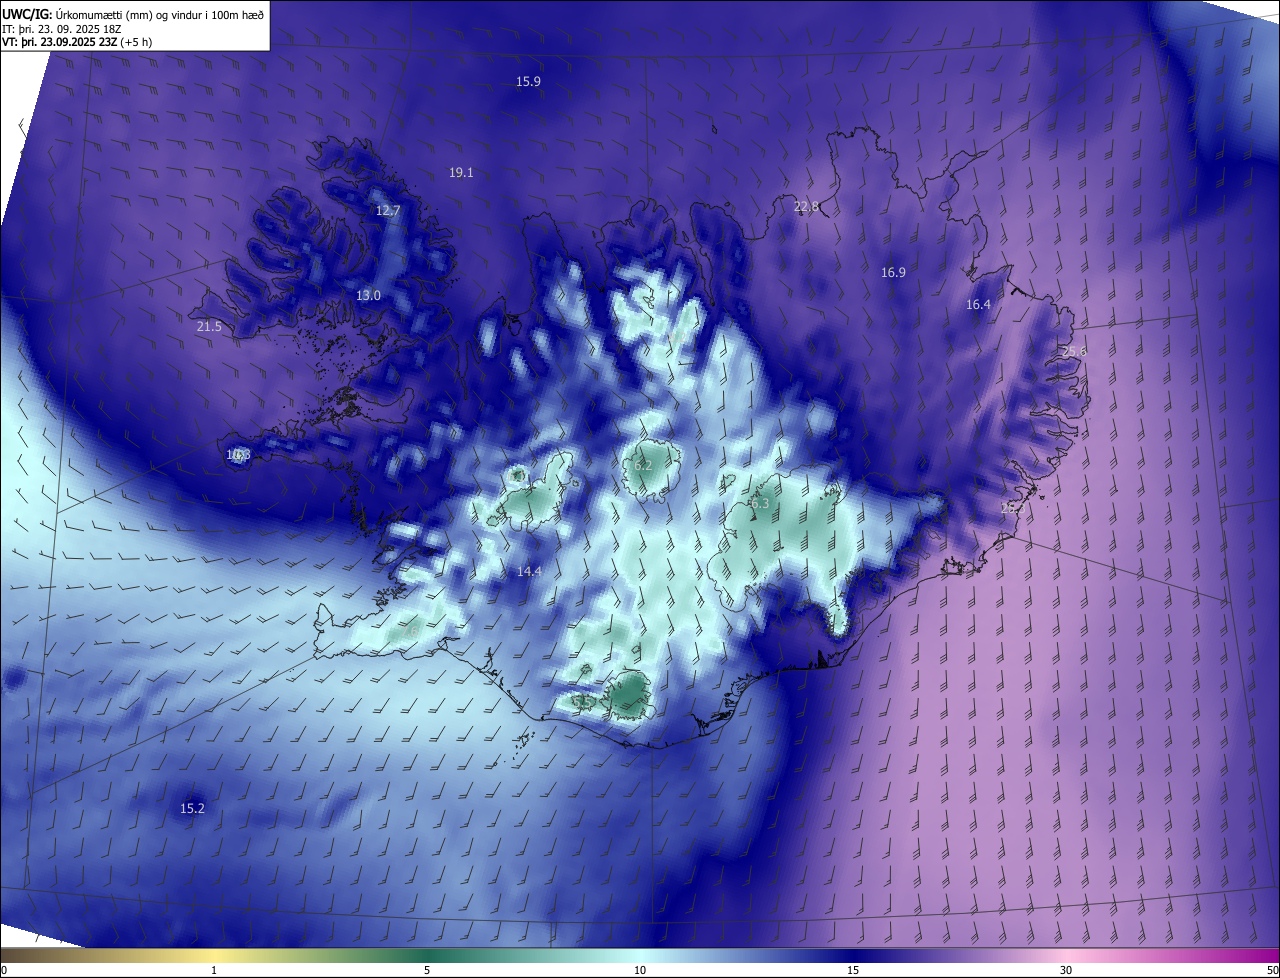Click the map value 19.1
The width and height of the screenshot is (1280, 978).
pyautogui.click(x=461, y=173)
